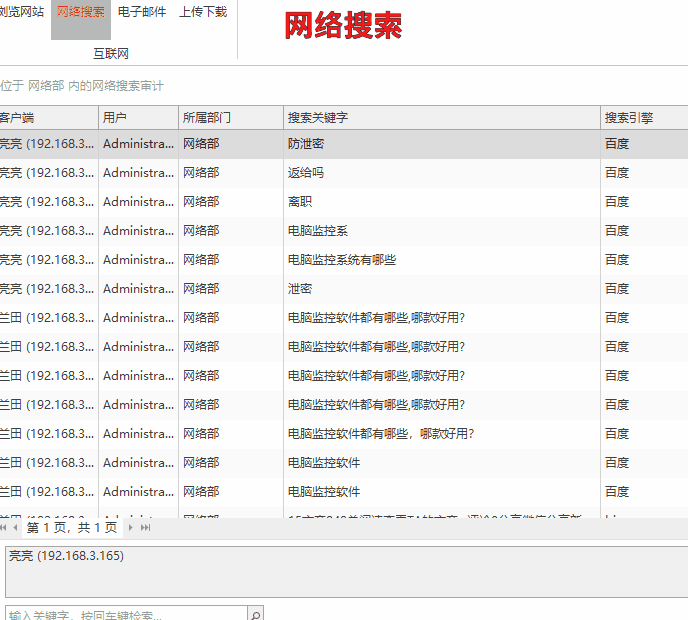This screenshot has width=688, height=620.
Task: Select the 网络搜索 tab
Action: click(x=80, y=12)
